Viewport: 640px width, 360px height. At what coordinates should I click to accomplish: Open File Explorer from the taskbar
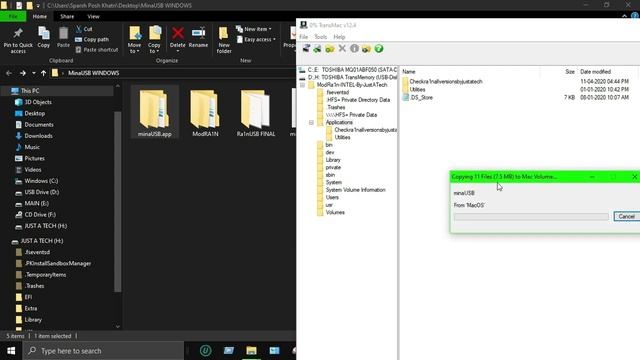251,351
